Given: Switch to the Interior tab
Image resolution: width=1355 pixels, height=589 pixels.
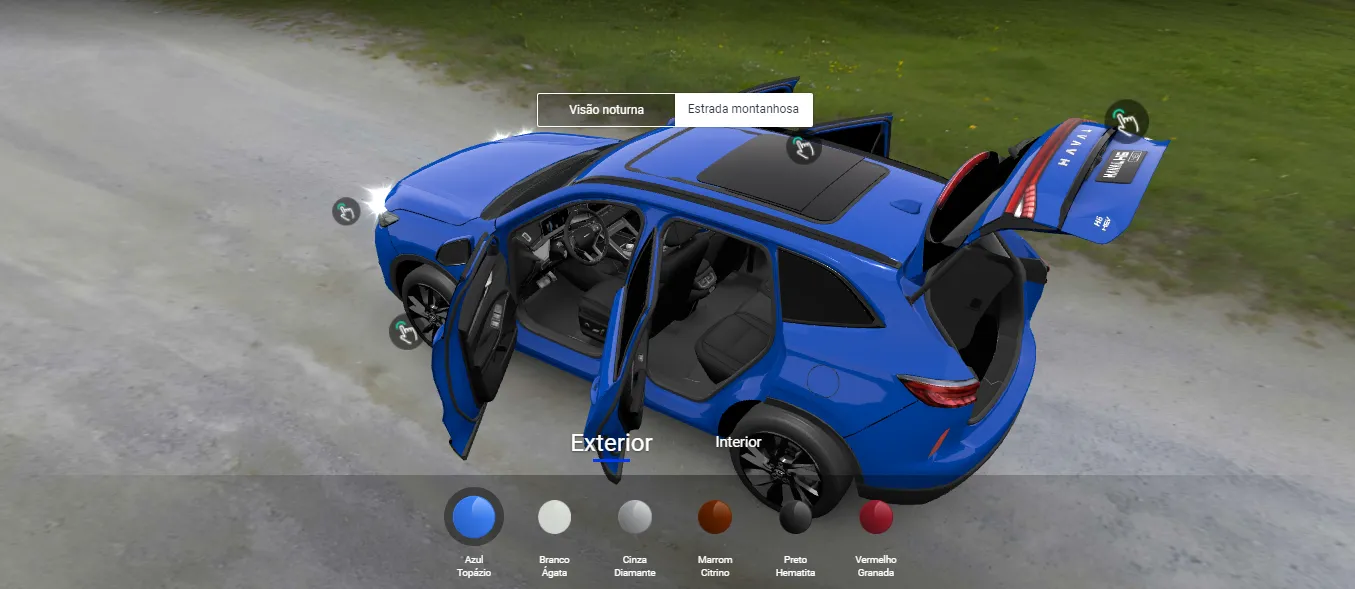Looking at the screenshot, I should (x=738, y=442).
